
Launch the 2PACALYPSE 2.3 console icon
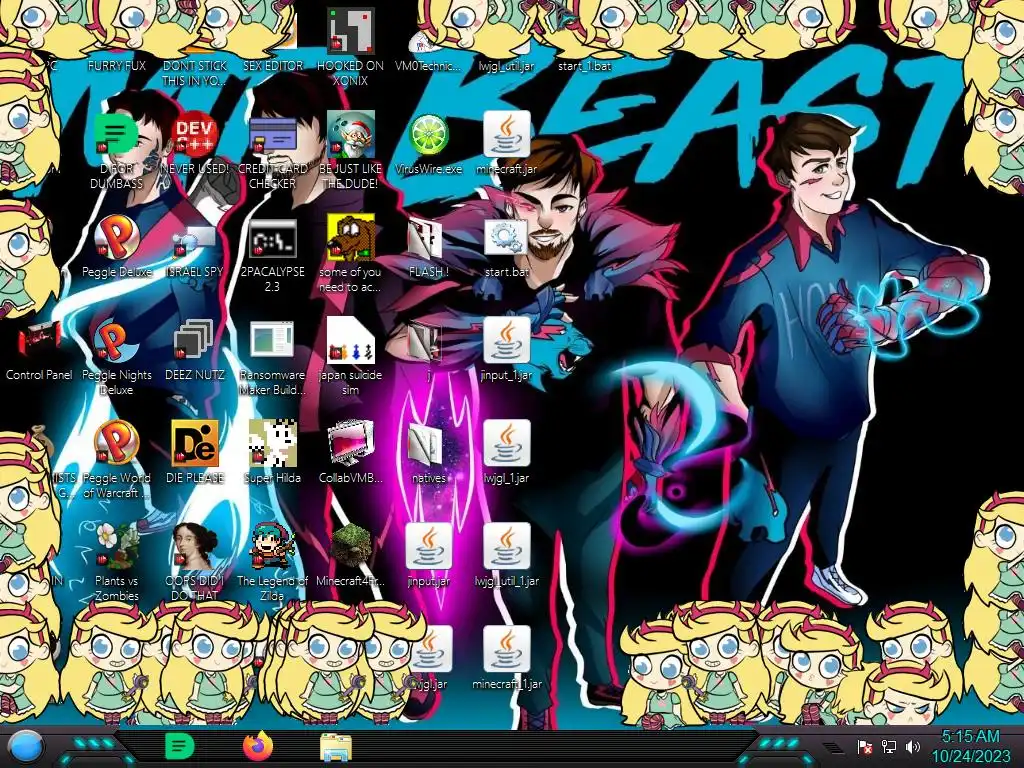coord(272,238)
